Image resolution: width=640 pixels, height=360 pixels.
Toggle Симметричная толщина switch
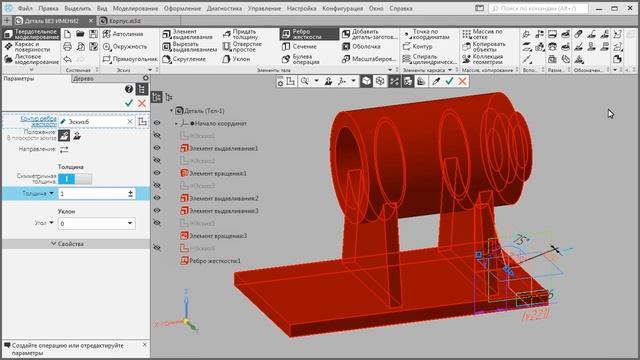pos(75,179)
